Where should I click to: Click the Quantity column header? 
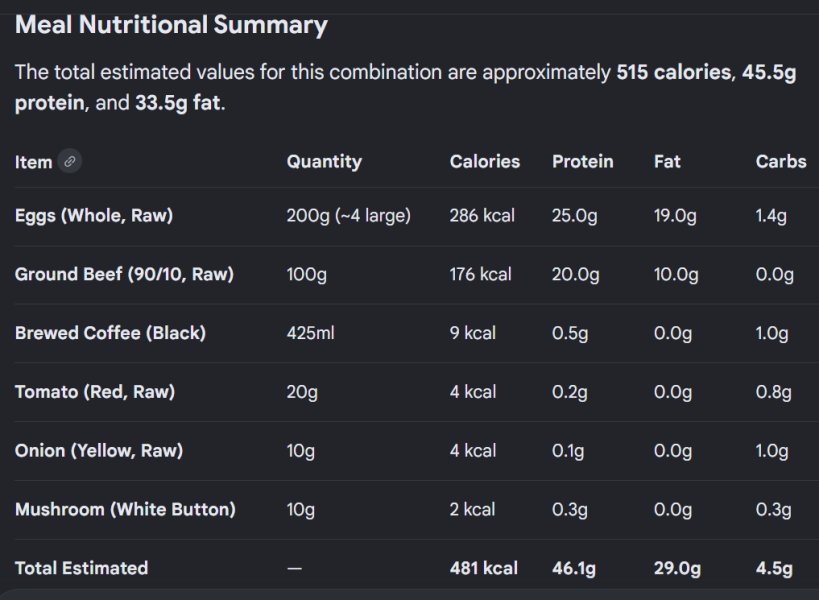point(324,162)
